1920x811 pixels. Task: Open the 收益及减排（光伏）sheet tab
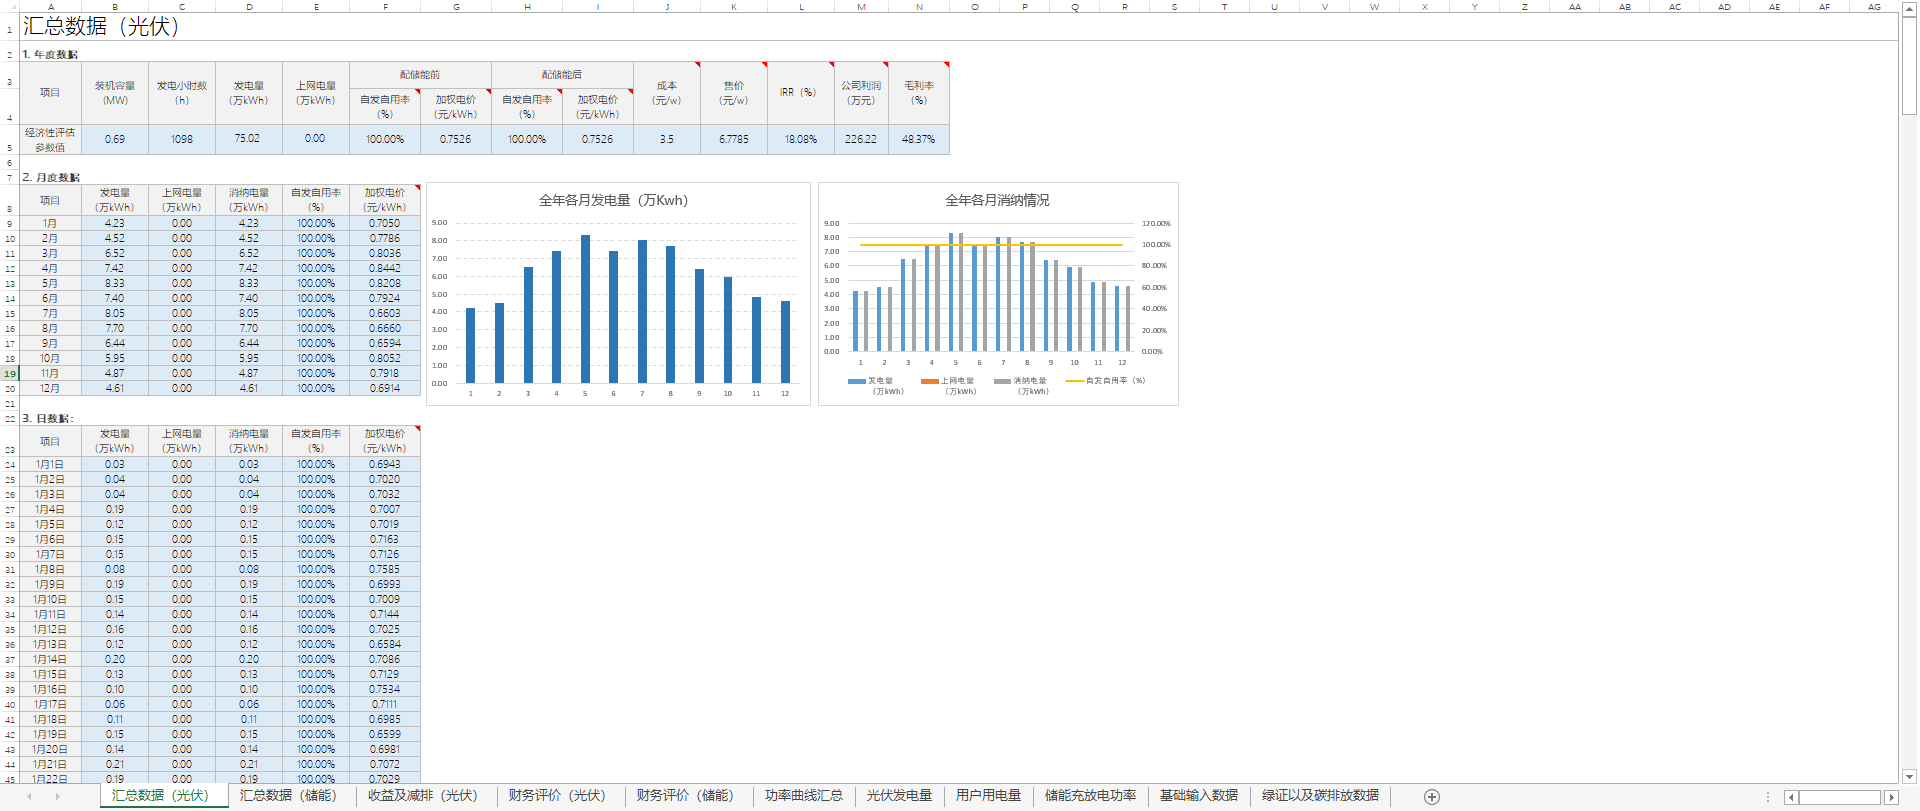pos(422,796)
